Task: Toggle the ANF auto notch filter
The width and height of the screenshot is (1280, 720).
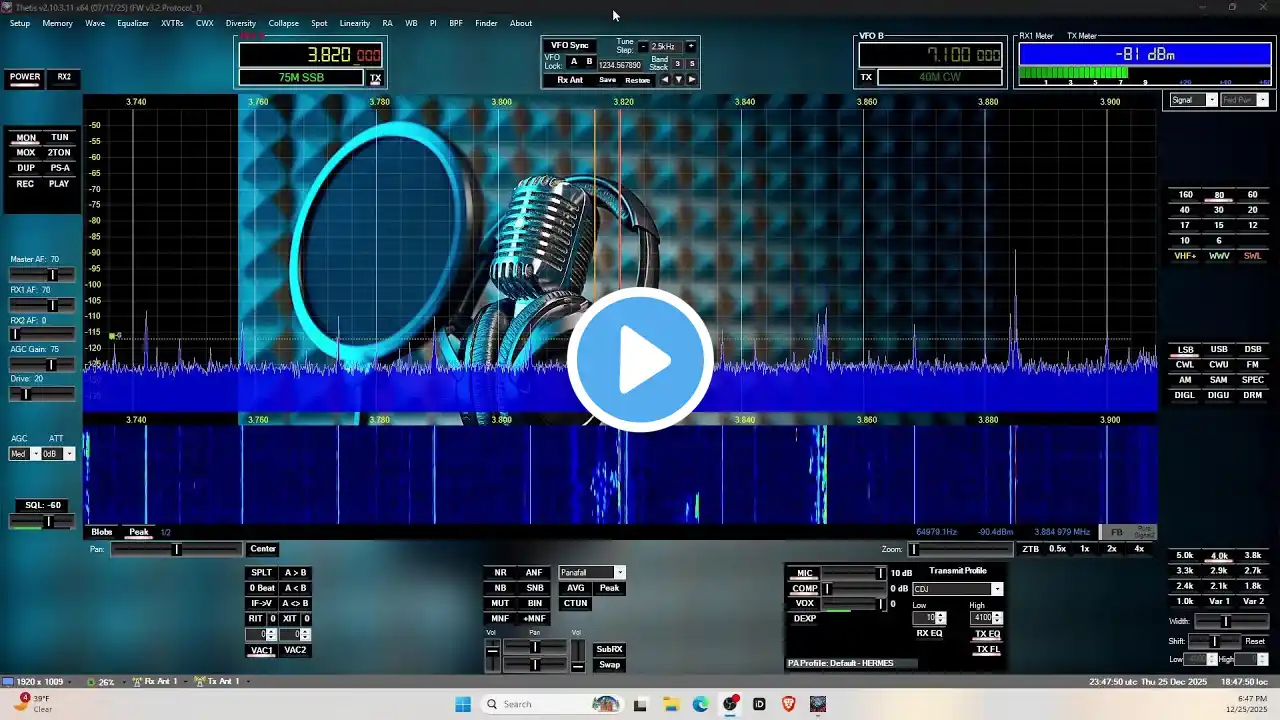Action: coord(534,573)
